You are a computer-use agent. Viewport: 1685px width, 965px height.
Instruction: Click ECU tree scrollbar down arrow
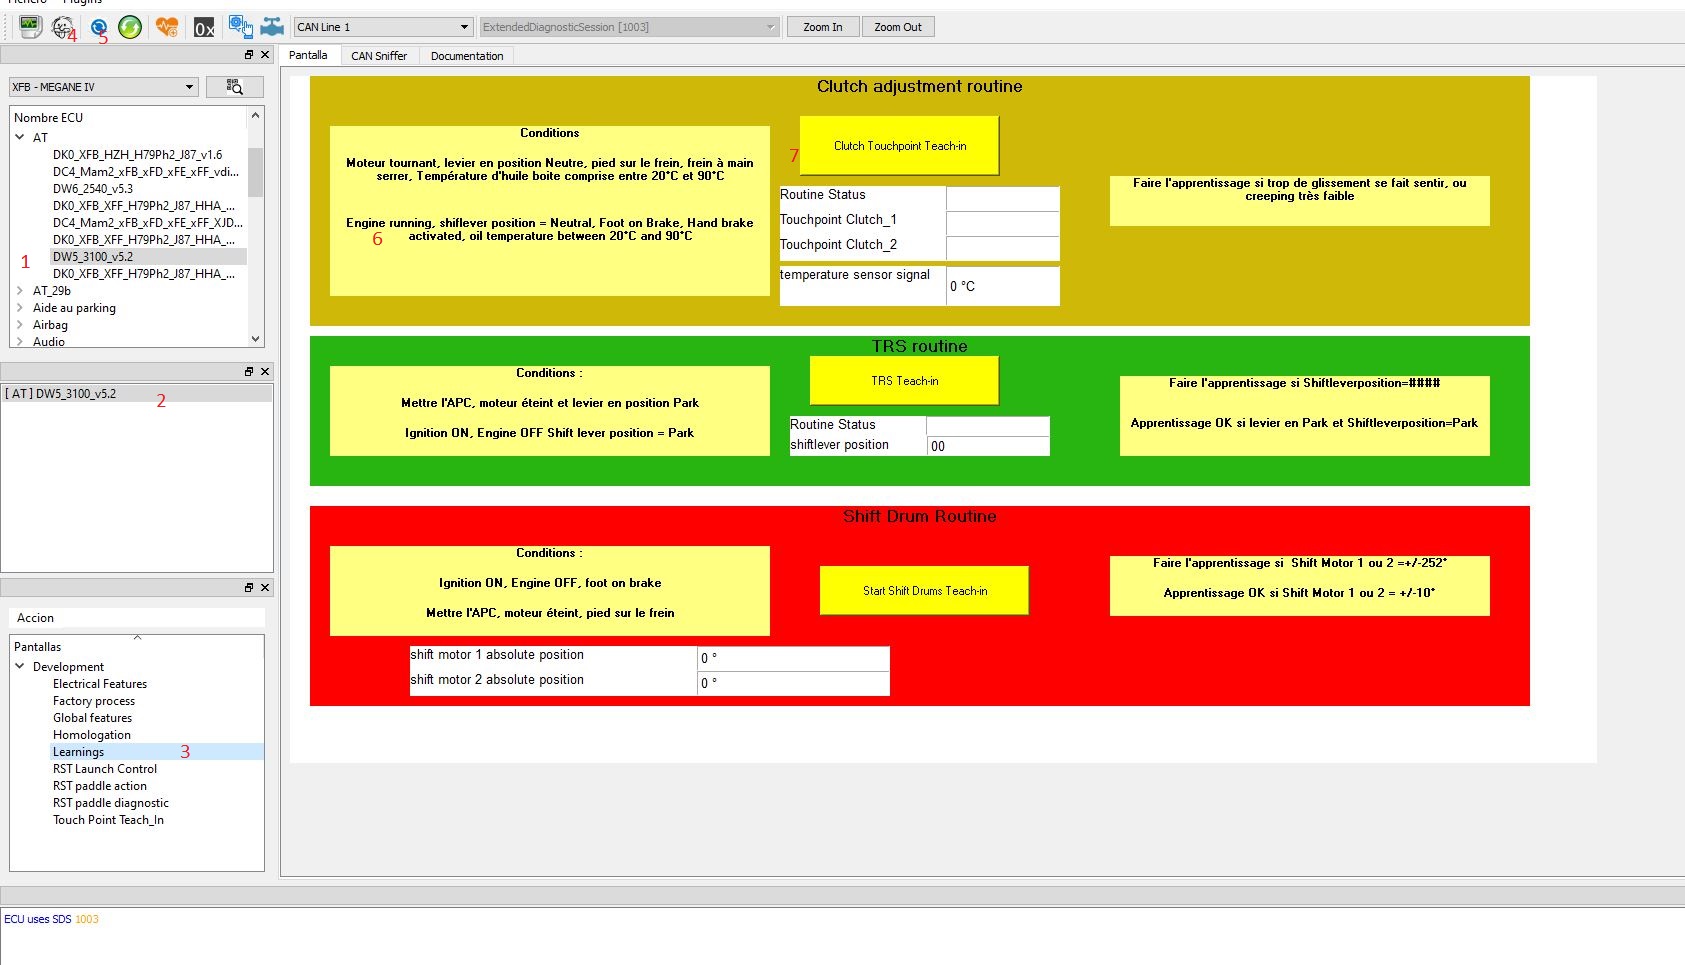(256, 339)
